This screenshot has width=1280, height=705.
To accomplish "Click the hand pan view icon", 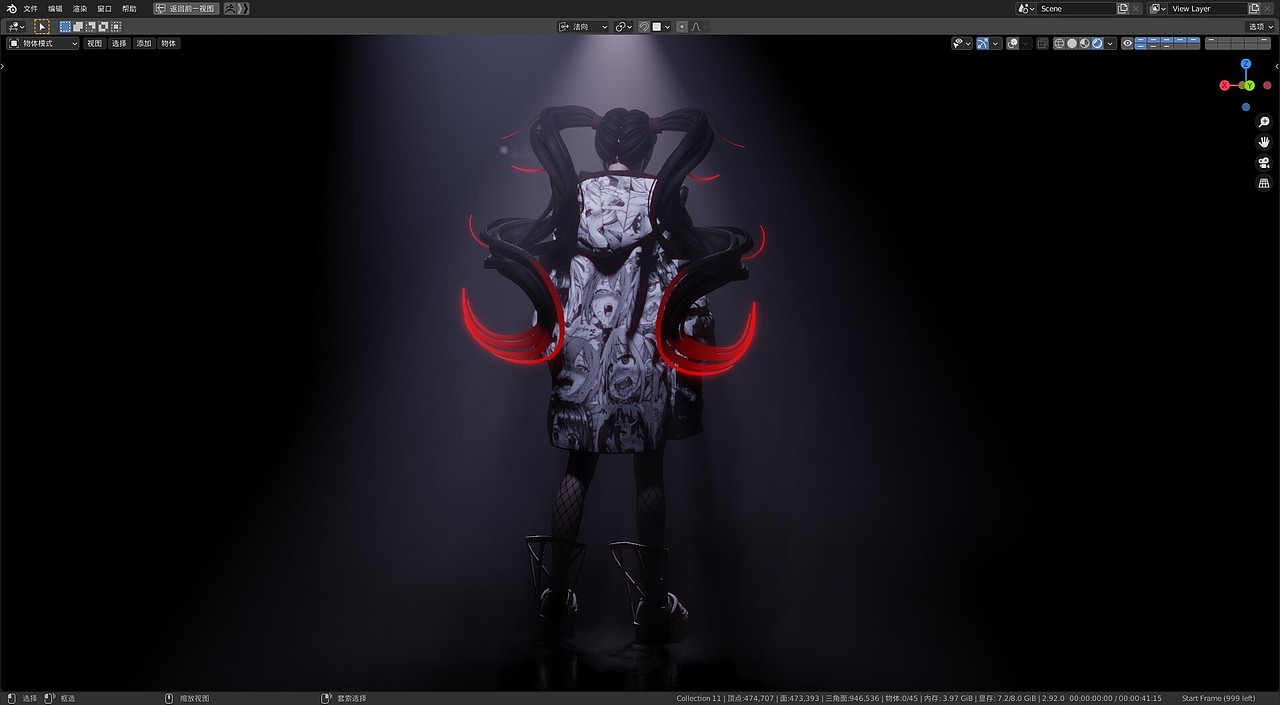I will 1264,142.
